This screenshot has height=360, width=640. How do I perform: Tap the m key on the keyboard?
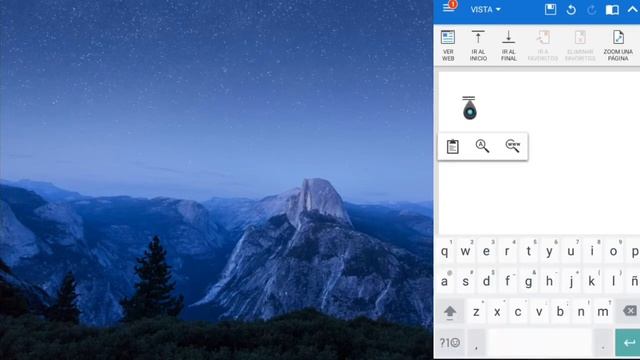coord(603,312)
